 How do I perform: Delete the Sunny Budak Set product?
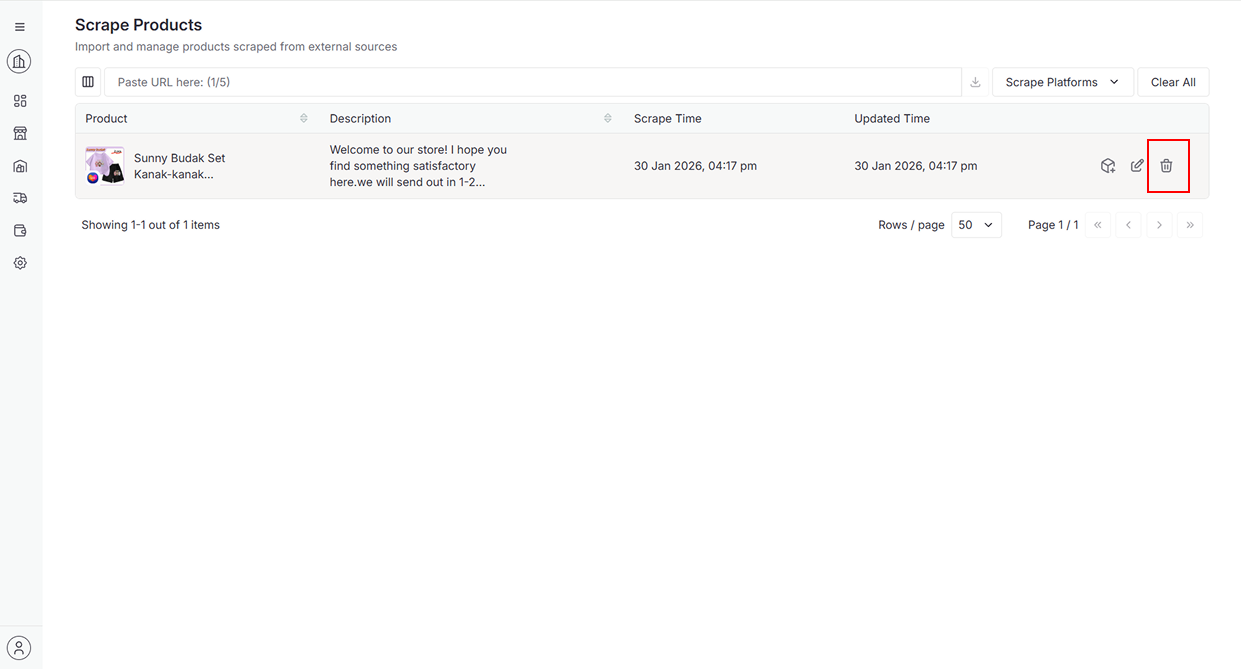point(1166,166)
